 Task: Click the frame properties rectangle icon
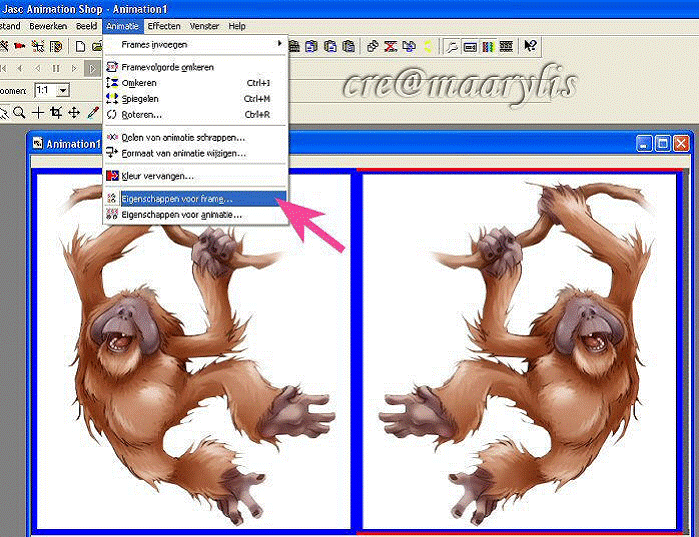tap(470, 46)
